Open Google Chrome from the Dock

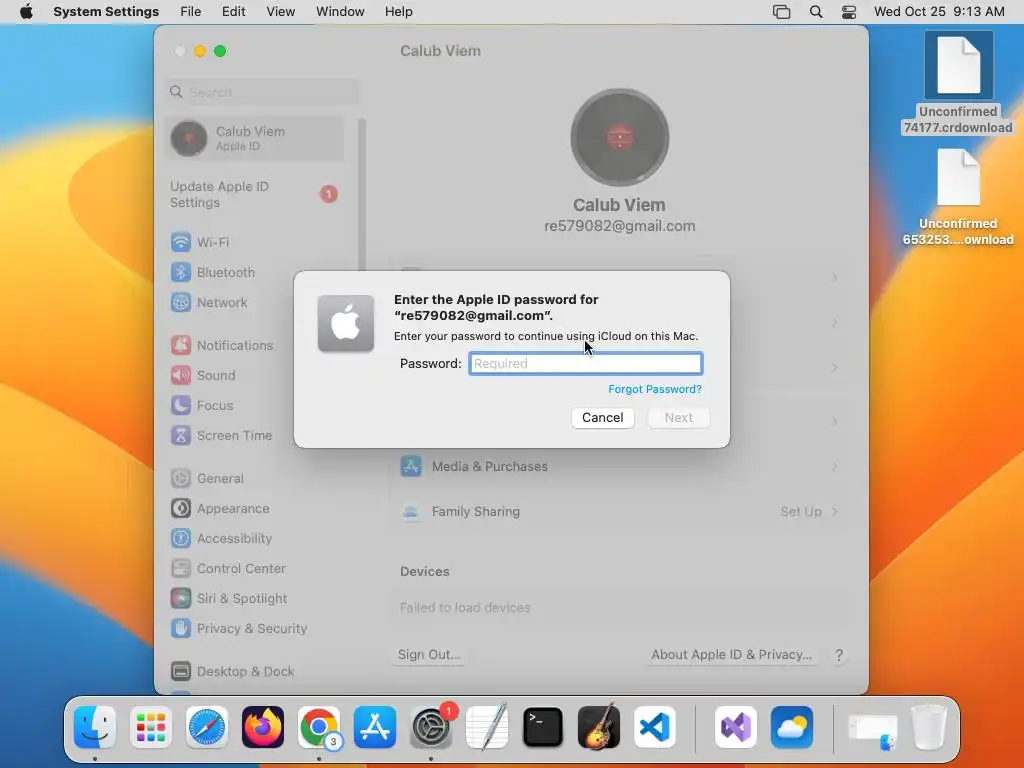(319, 727)
